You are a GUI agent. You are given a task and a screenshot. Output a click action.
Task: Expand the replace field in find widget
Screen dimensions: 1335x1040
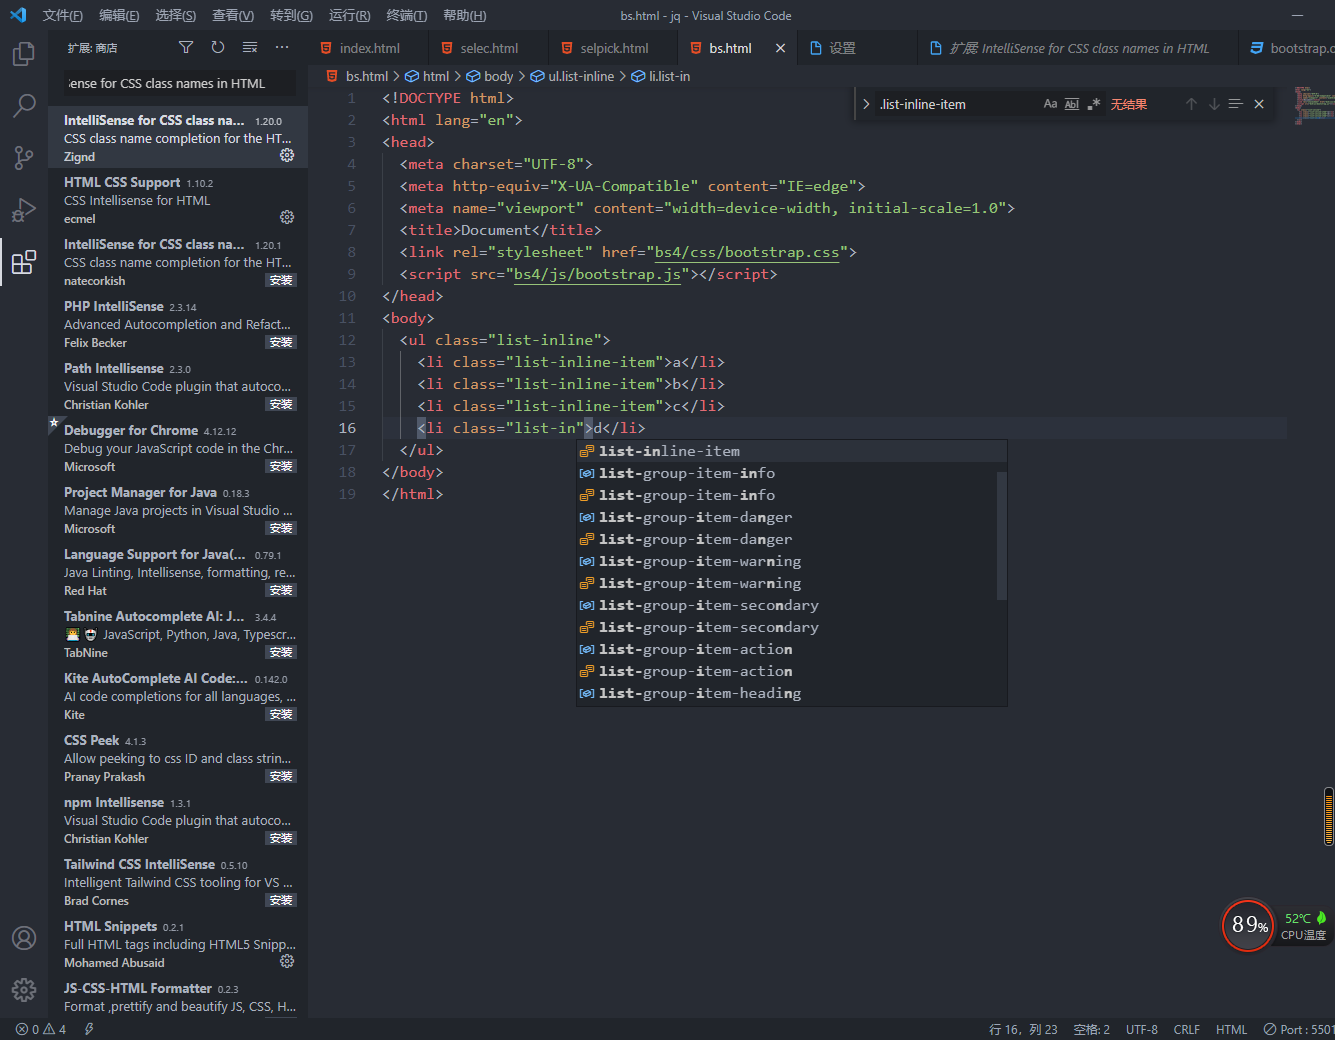point(866,104)
